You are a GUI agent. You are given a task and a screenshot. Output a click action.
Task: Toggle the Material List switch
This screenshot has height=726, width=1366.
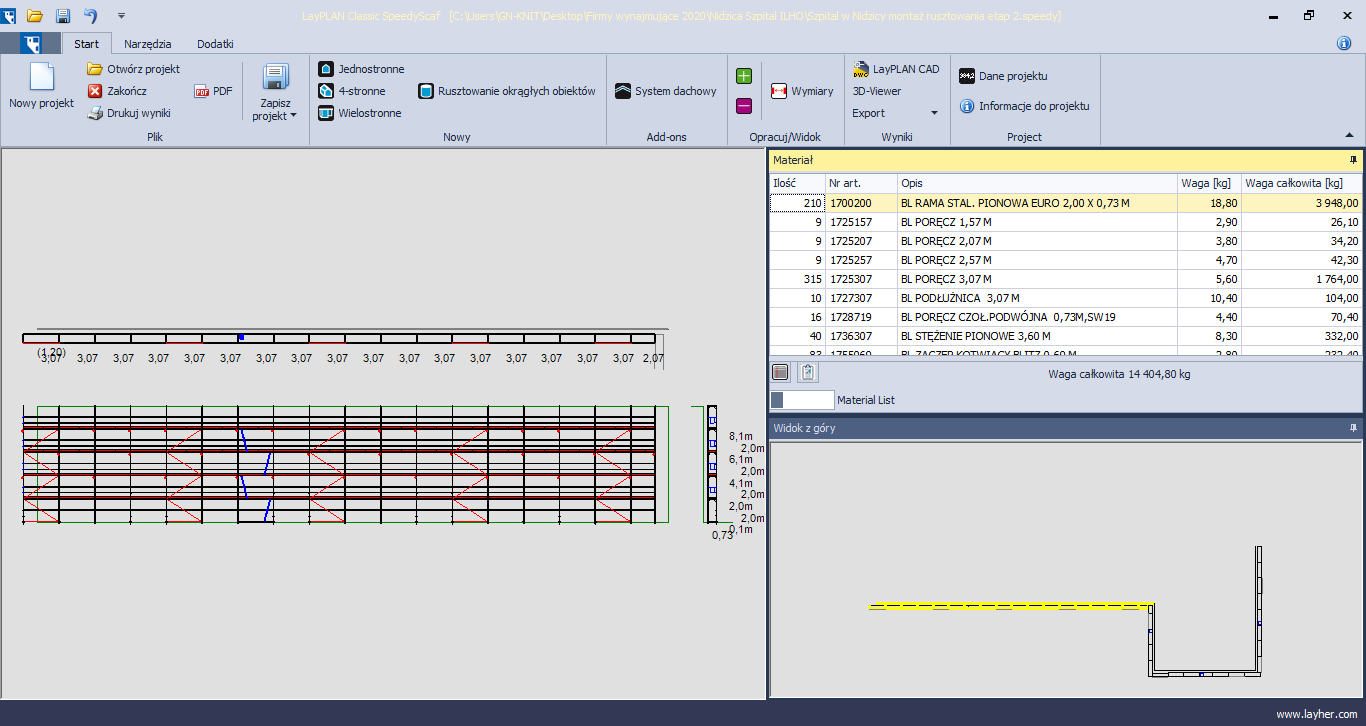[801, 400]
